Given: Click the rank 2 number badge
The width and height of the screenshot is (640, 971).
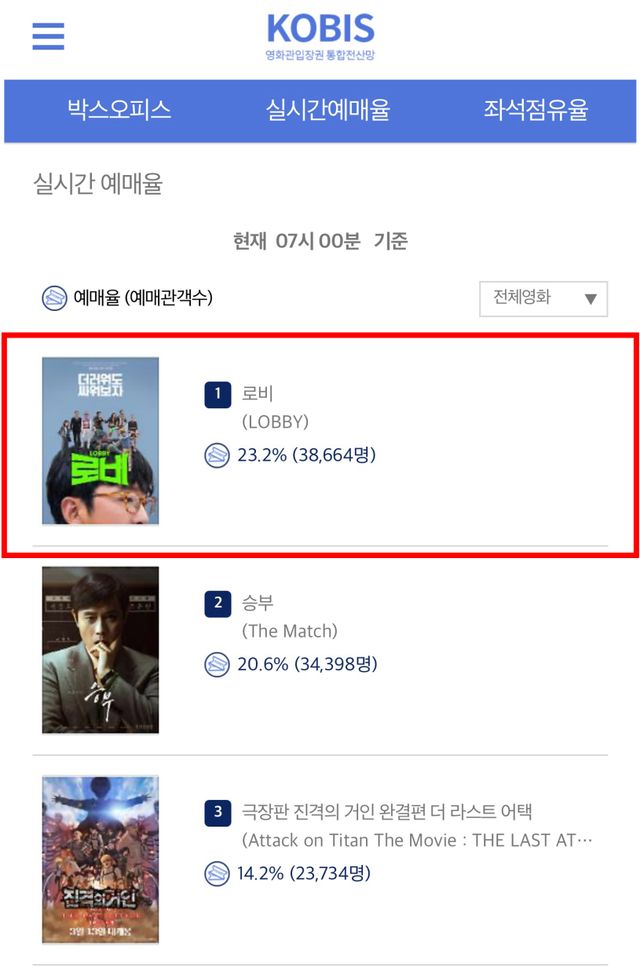Looking at the screenshot, I should pyautogui.click(x=217, y=603).
